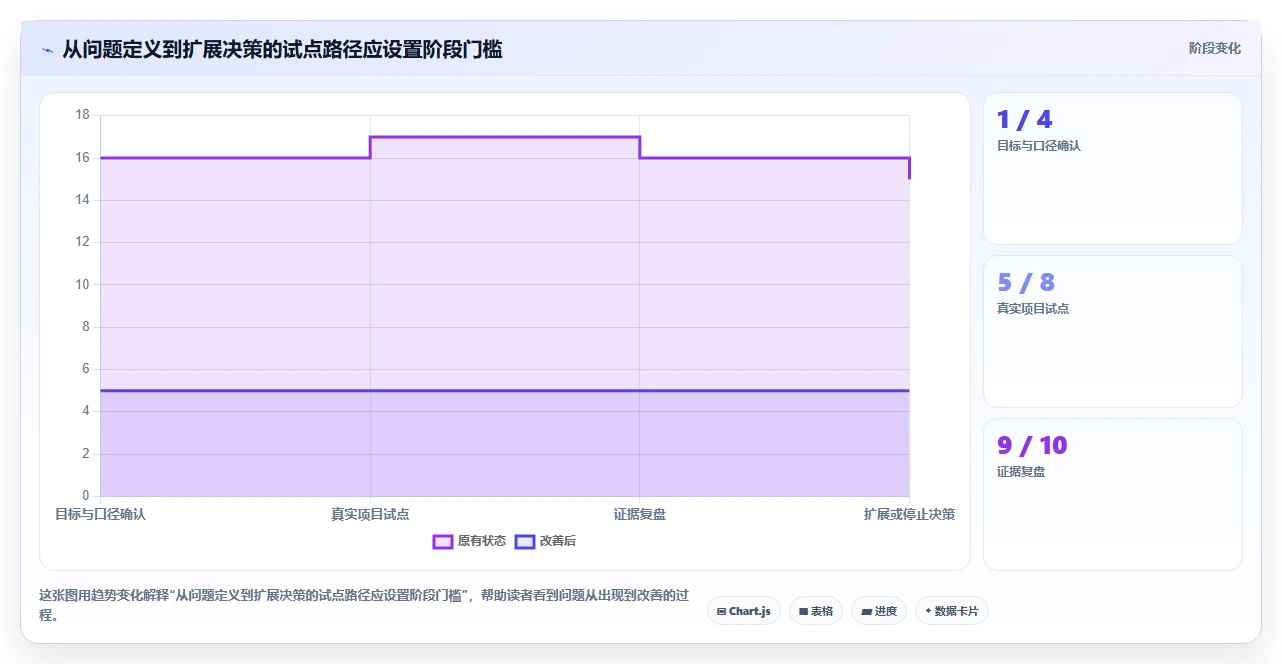Select the 数据卡片 tag chip
Image resolution: width=1282 pixels, height=664 pixels.
point(952,611)
